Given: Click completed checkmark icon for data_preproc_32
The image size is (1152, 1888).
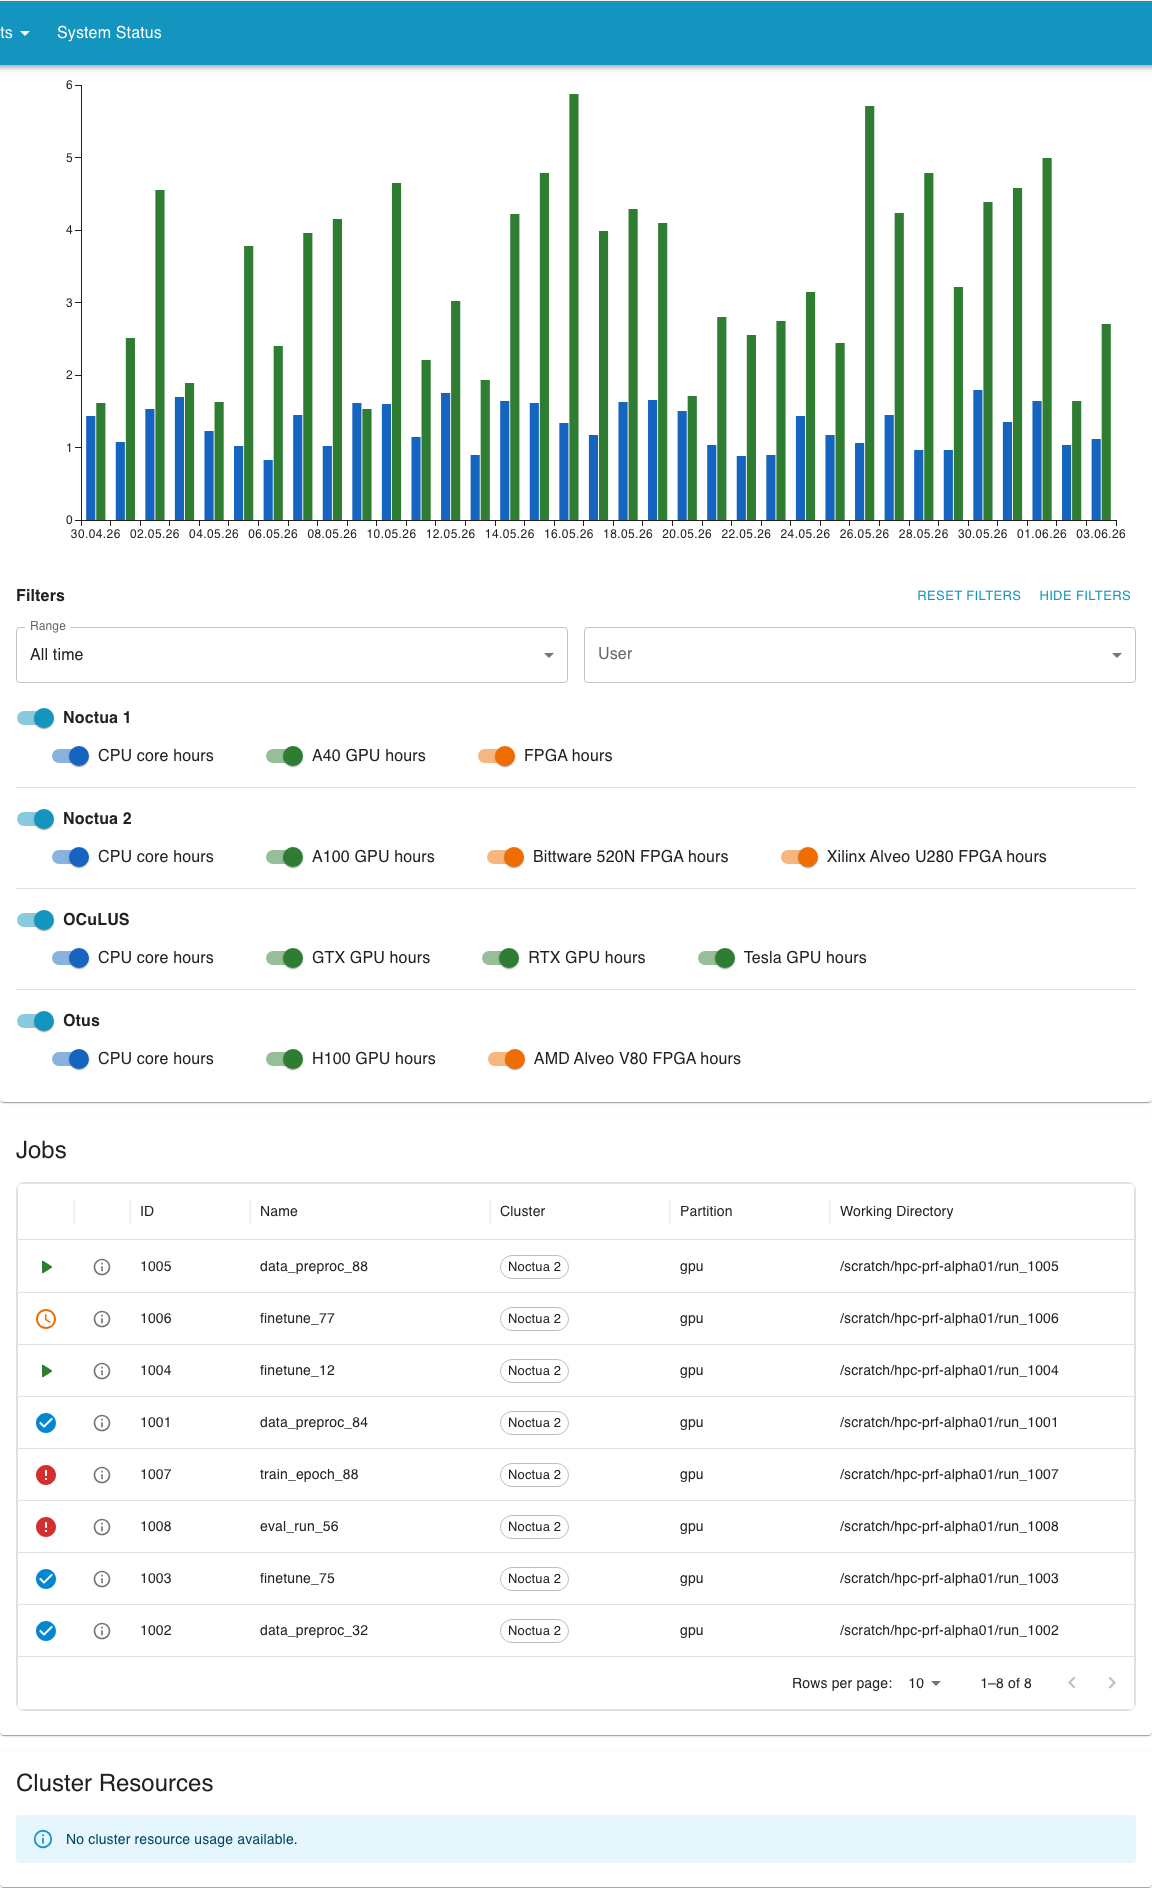Looking at the screenshot, I should tap(46, 1631).
